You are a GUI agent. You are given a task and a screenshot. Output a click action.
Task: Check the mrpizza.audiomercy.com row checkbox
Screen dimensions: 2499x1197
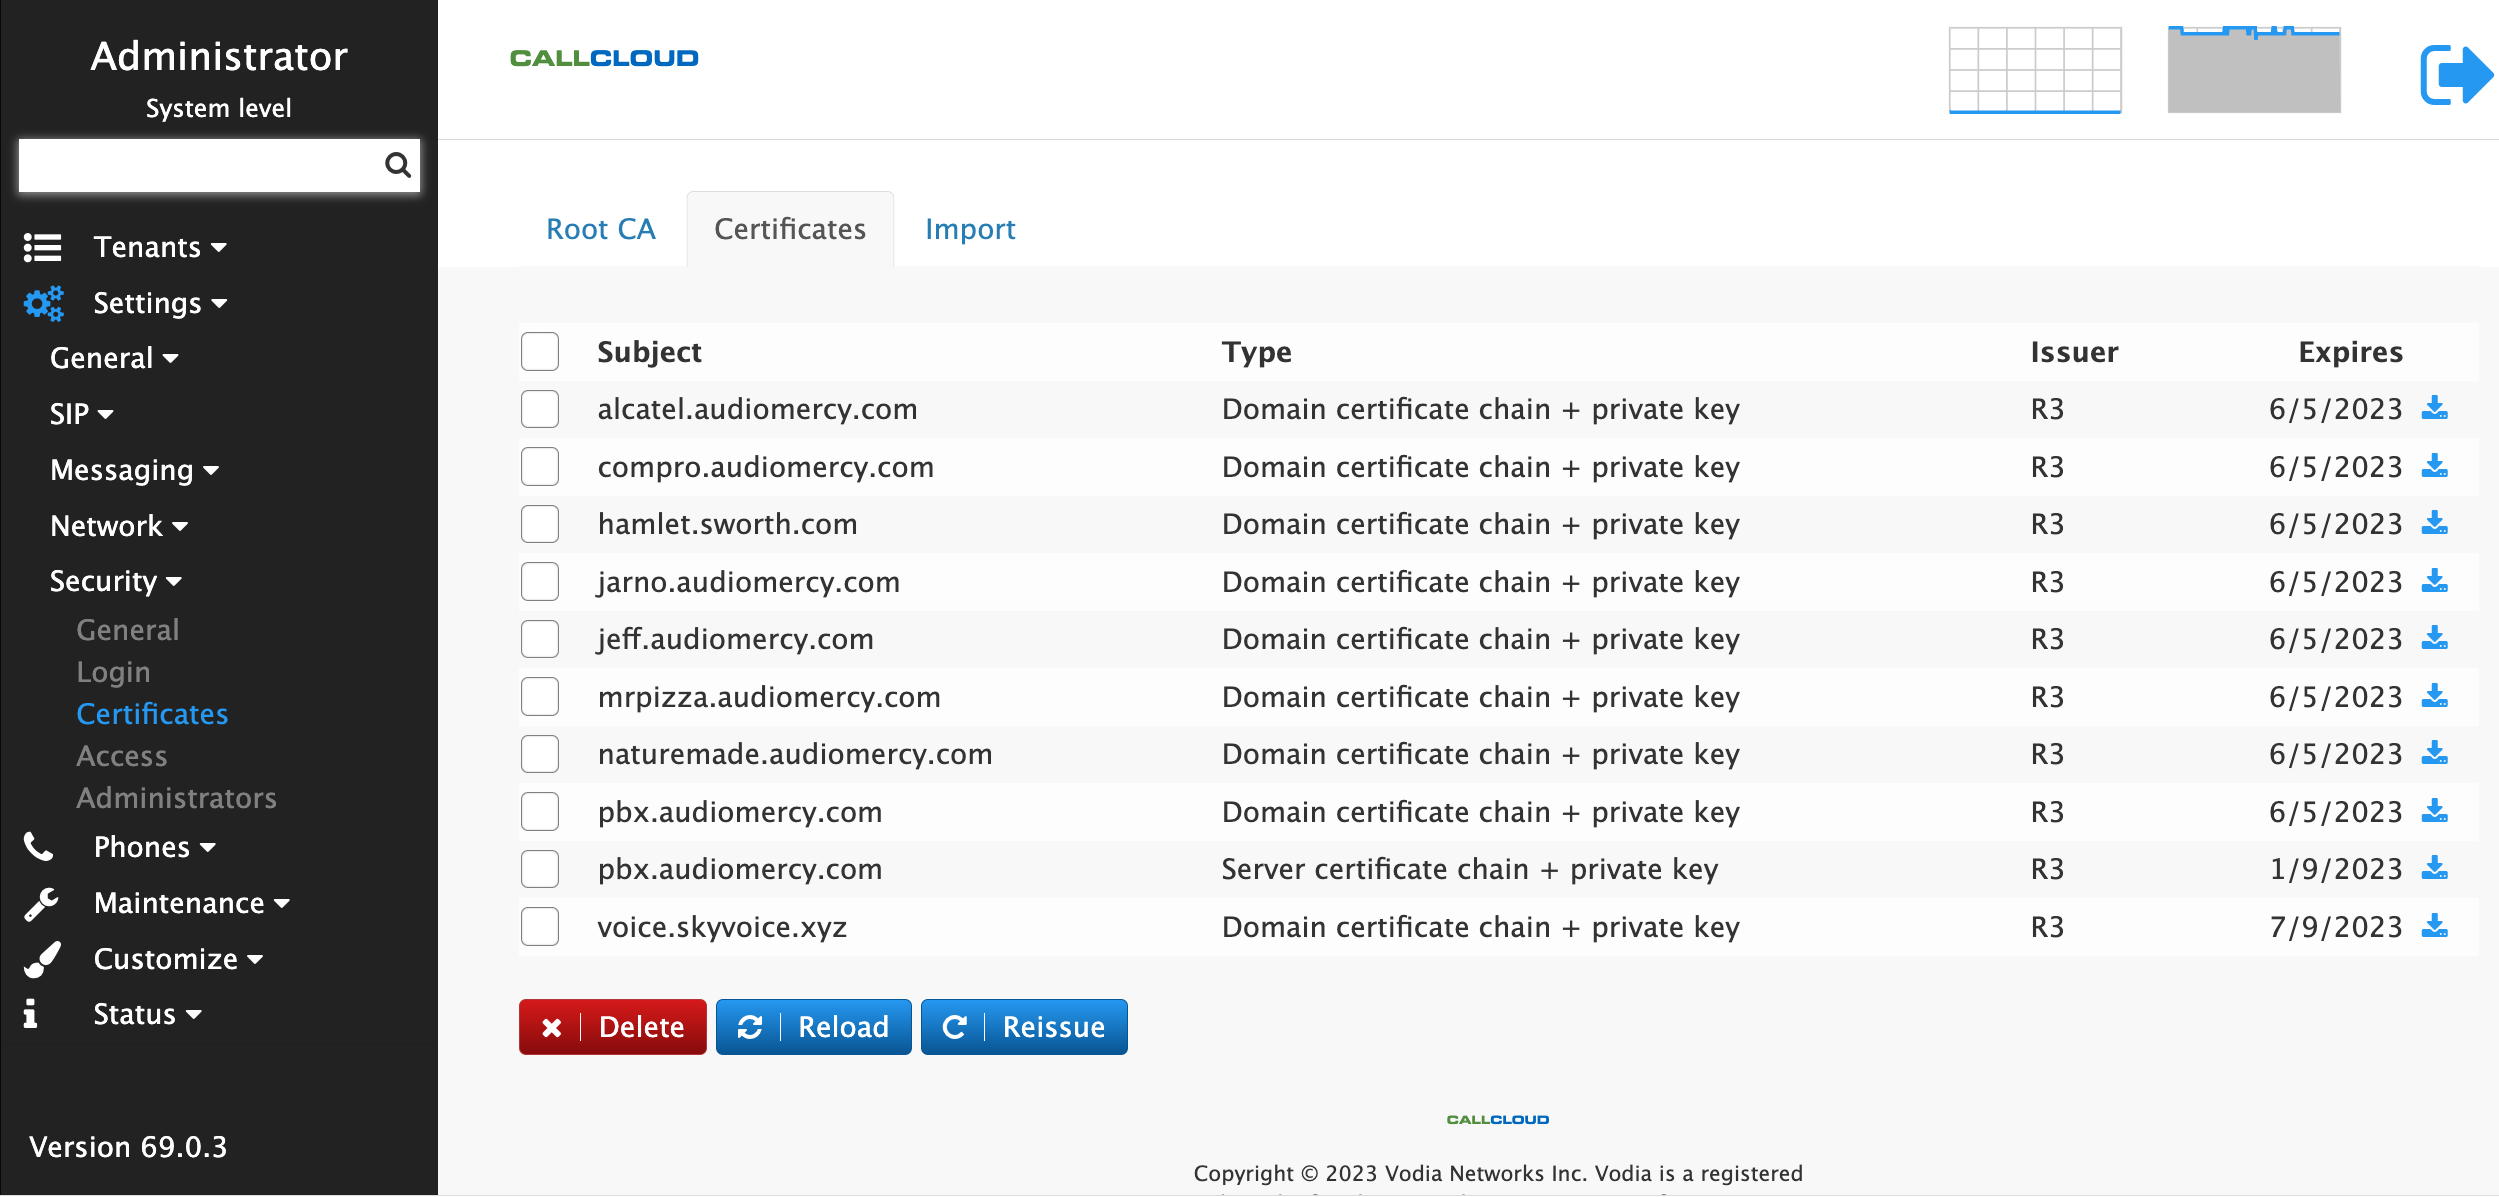(540, 697)
